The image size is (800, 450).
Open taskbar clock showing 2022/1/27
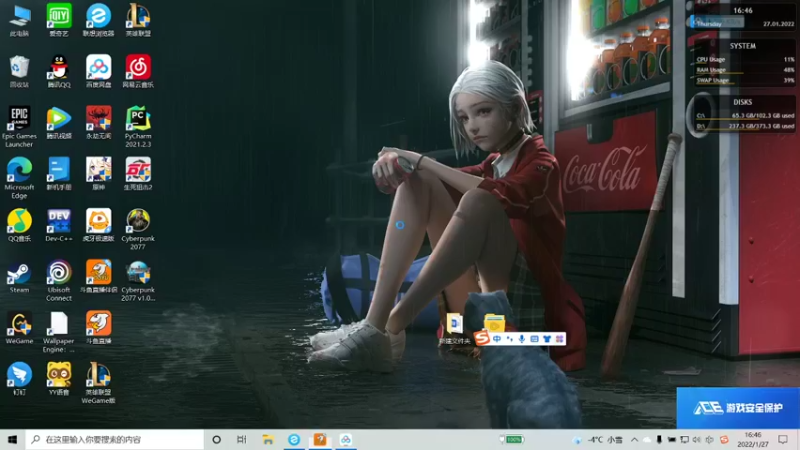753,439
